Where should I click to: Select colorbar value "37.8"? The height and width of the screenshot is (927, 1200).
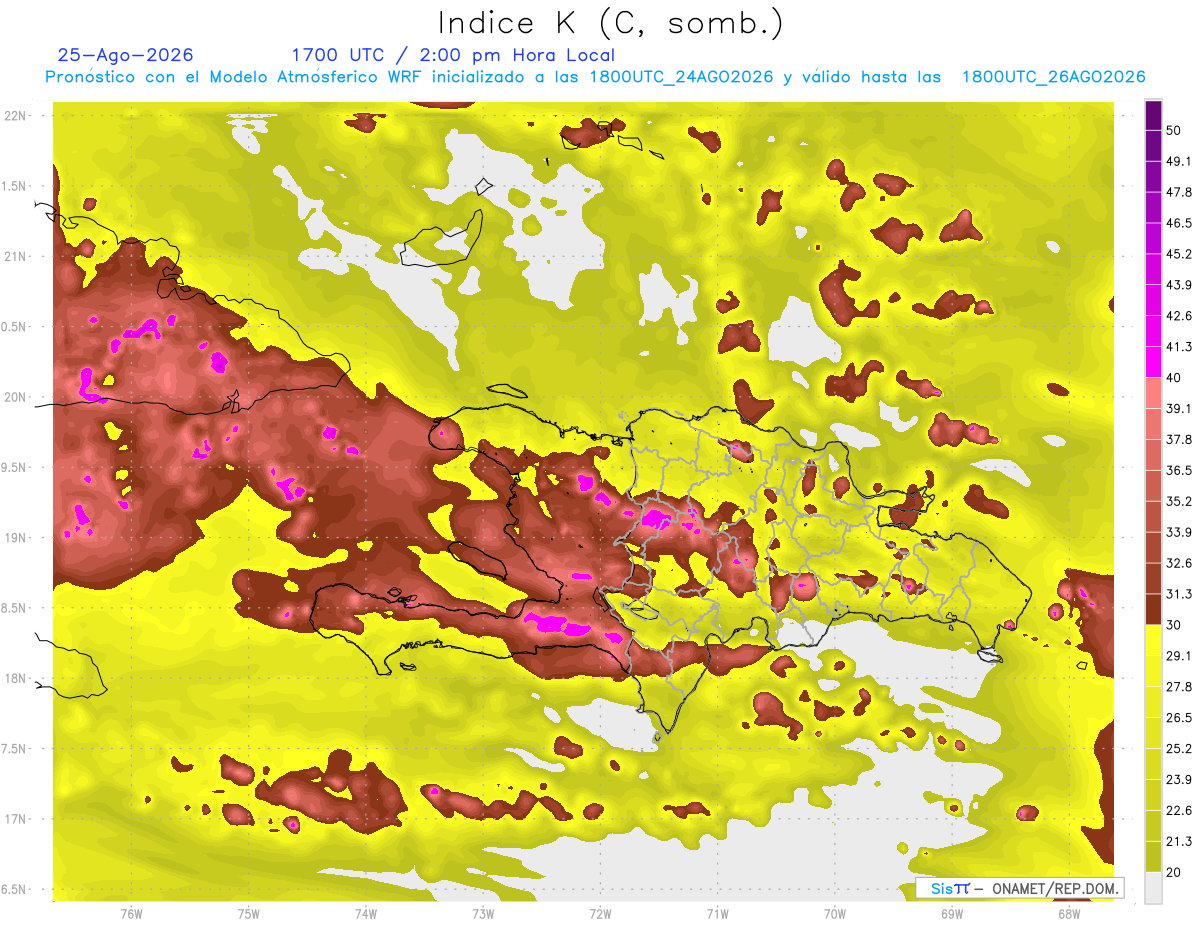pyautogui.click(x=1180, y=439)
